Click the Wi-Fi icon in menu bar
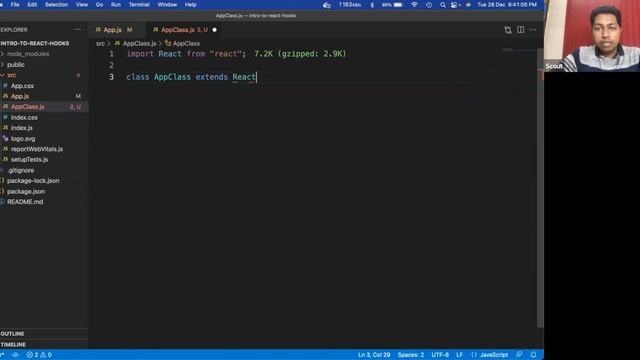This screenshot has height=360, width=640. [x=414, y=5]
